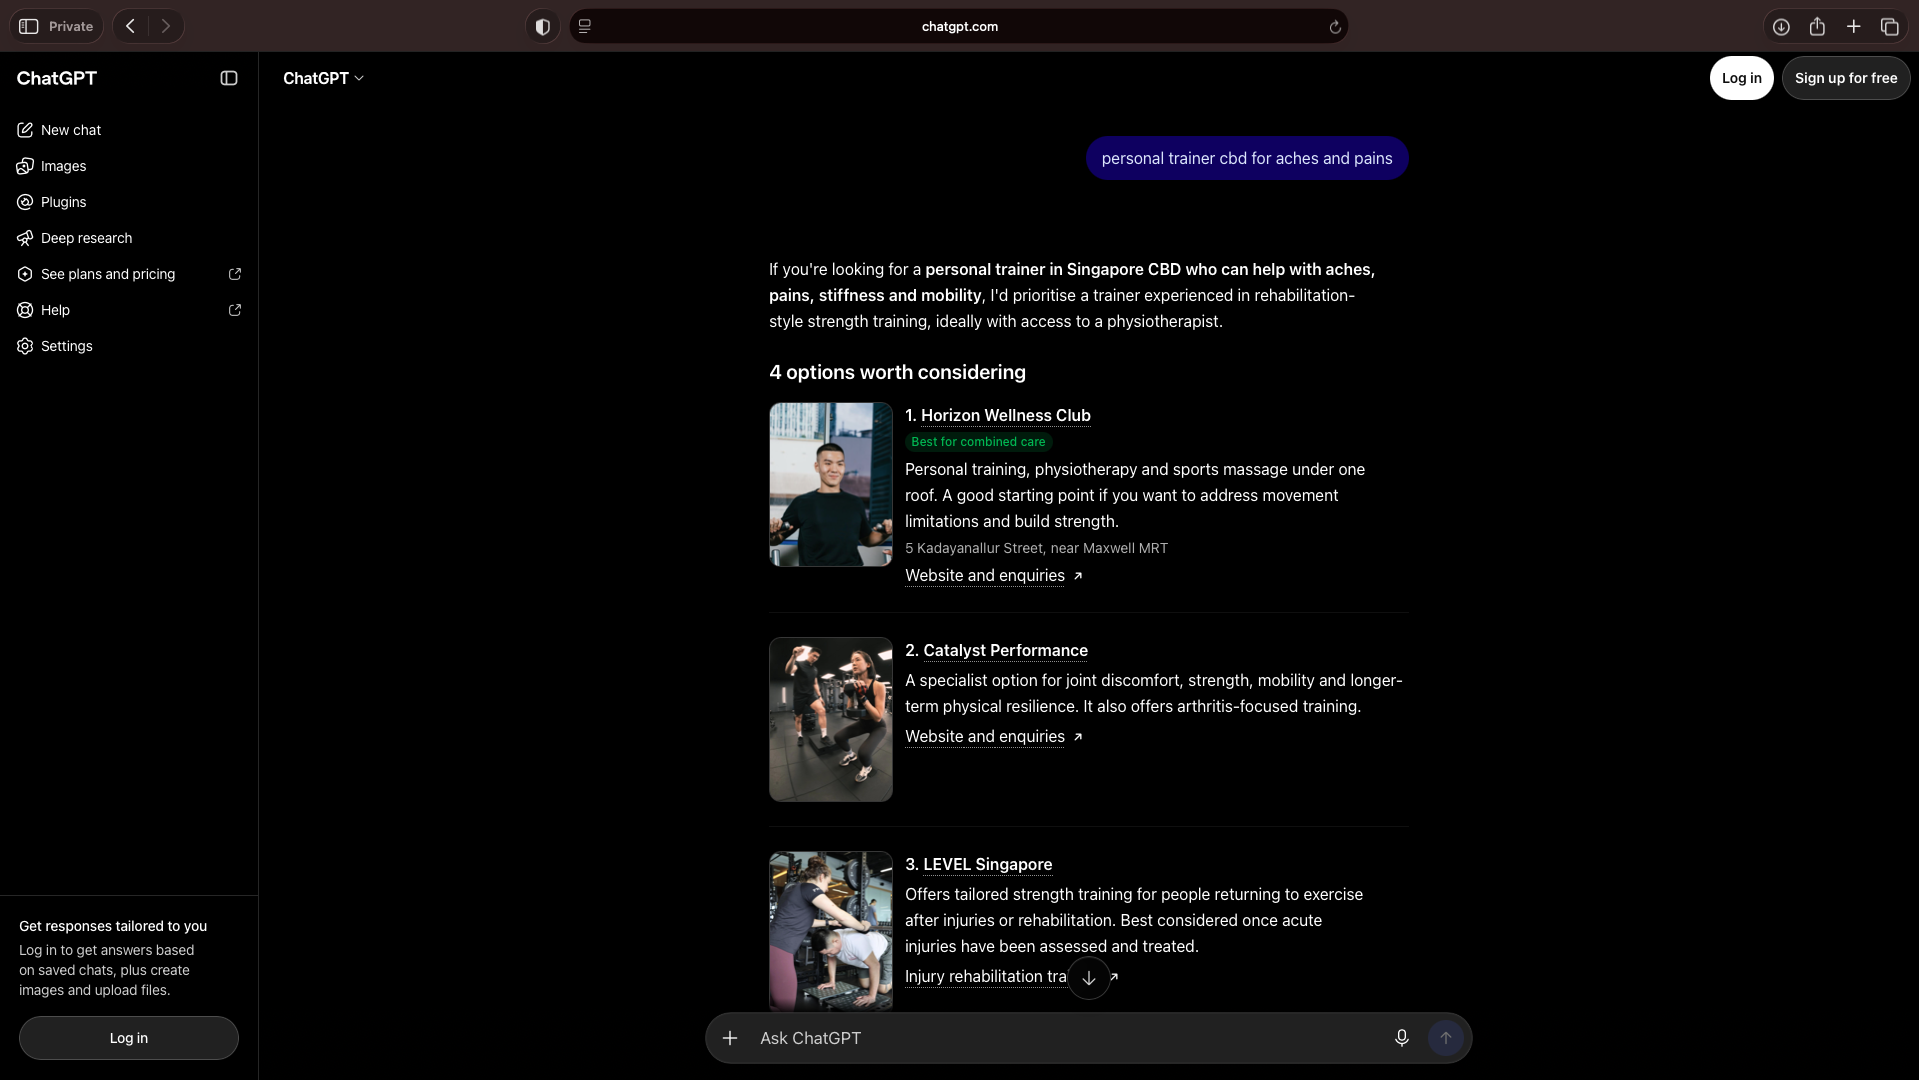Screen dimensions: 1919x1080
Task: Open Help in the sidebar
Action: [x=129, y=310]
